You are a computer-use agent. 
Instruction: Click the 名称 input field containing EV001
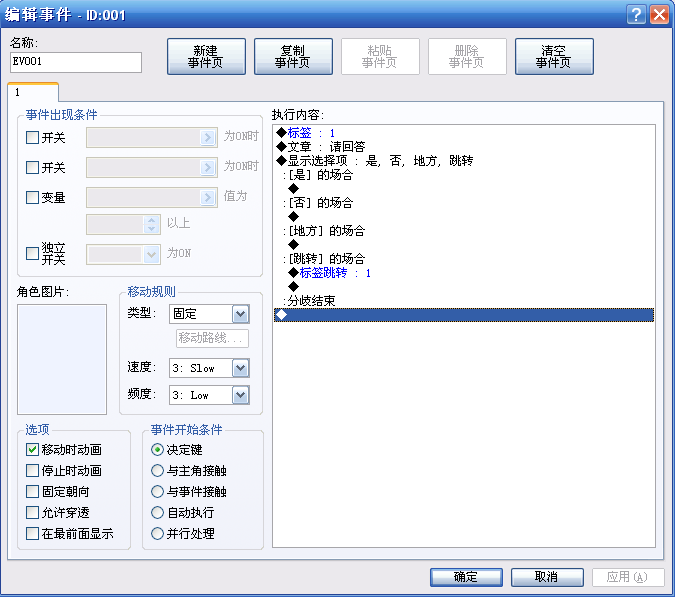click(76, 62)
